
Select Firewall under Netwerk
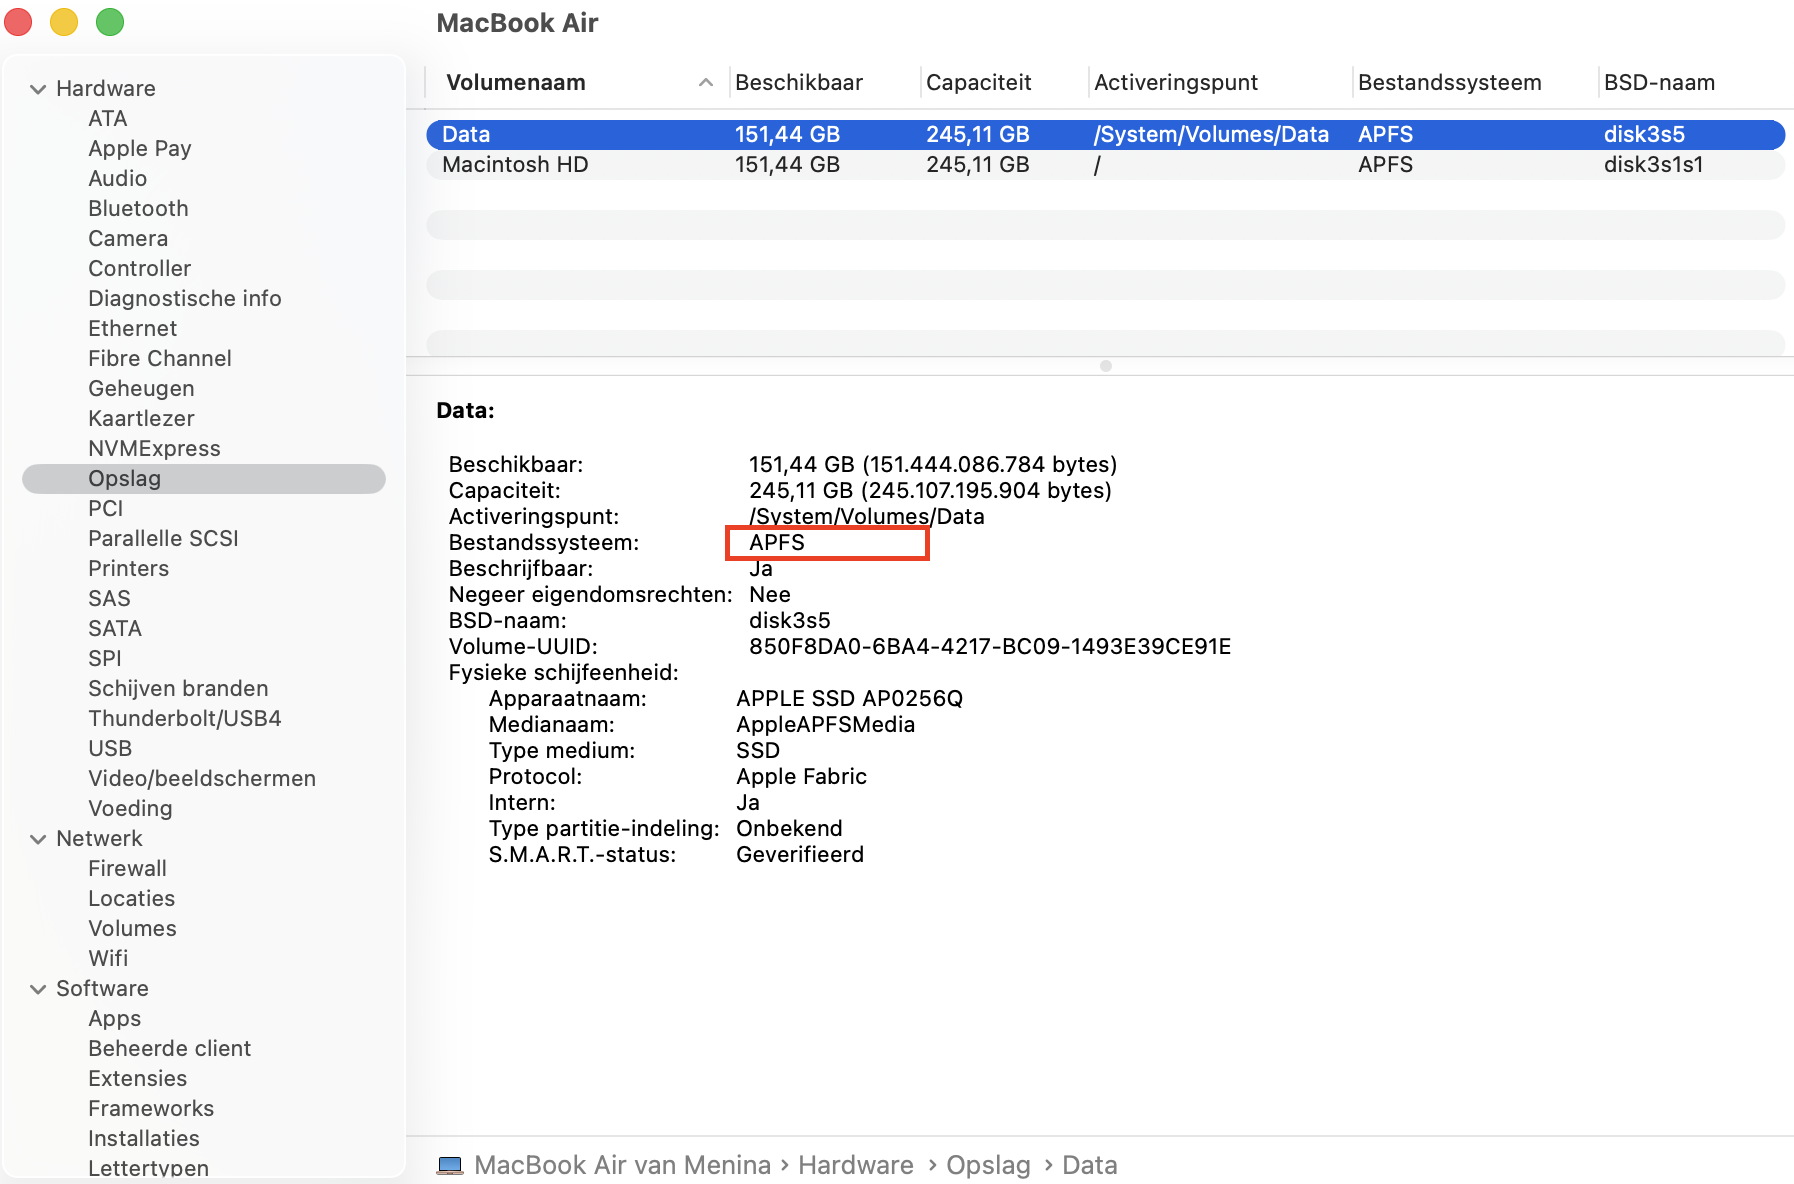(127, 868)
